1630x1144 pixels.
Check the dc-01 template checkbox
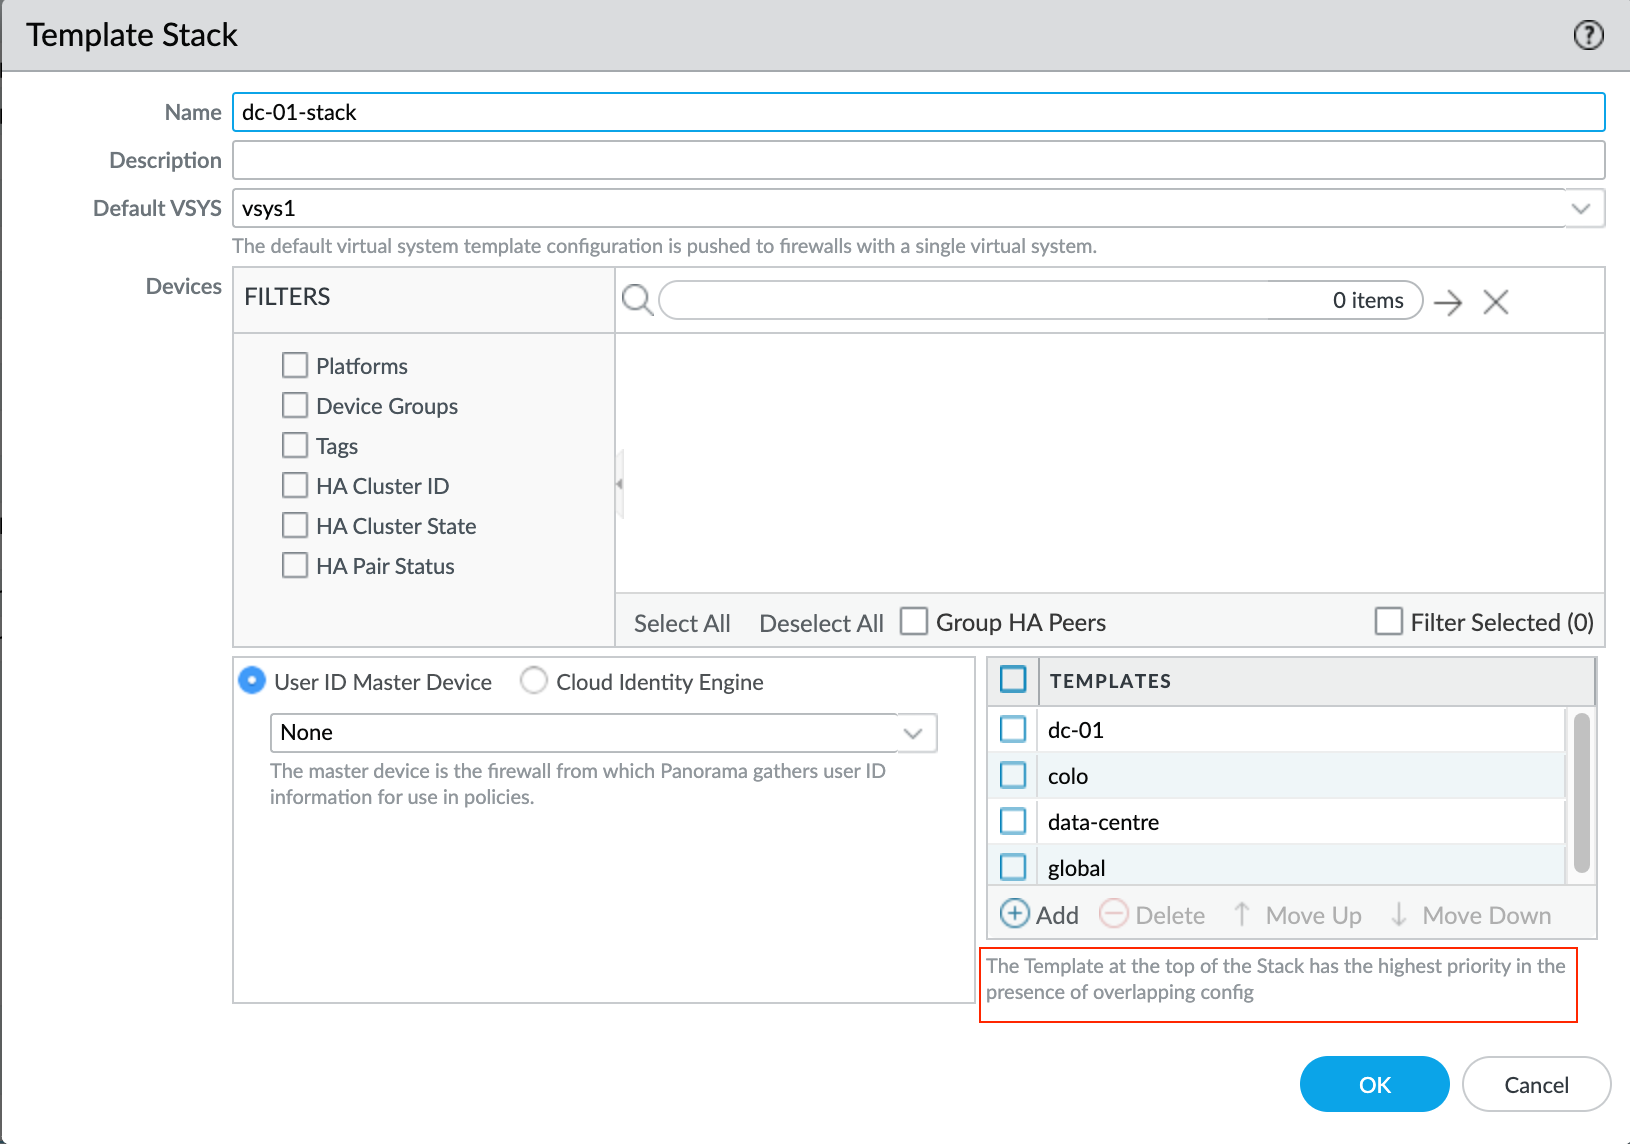coord(1011,729)
